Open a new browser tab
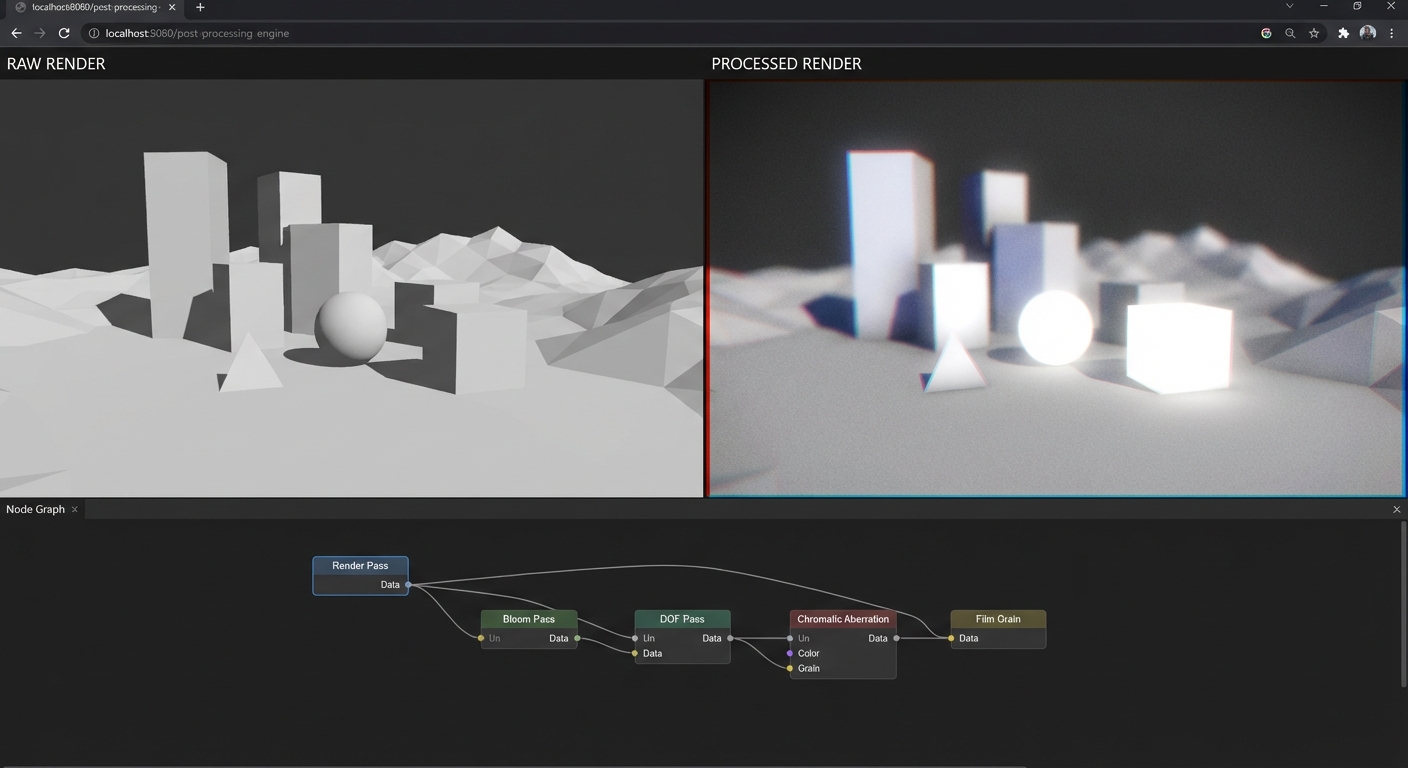Viewport: 1408px width, 768px height. pyautogui.click(x=200, y=7)
